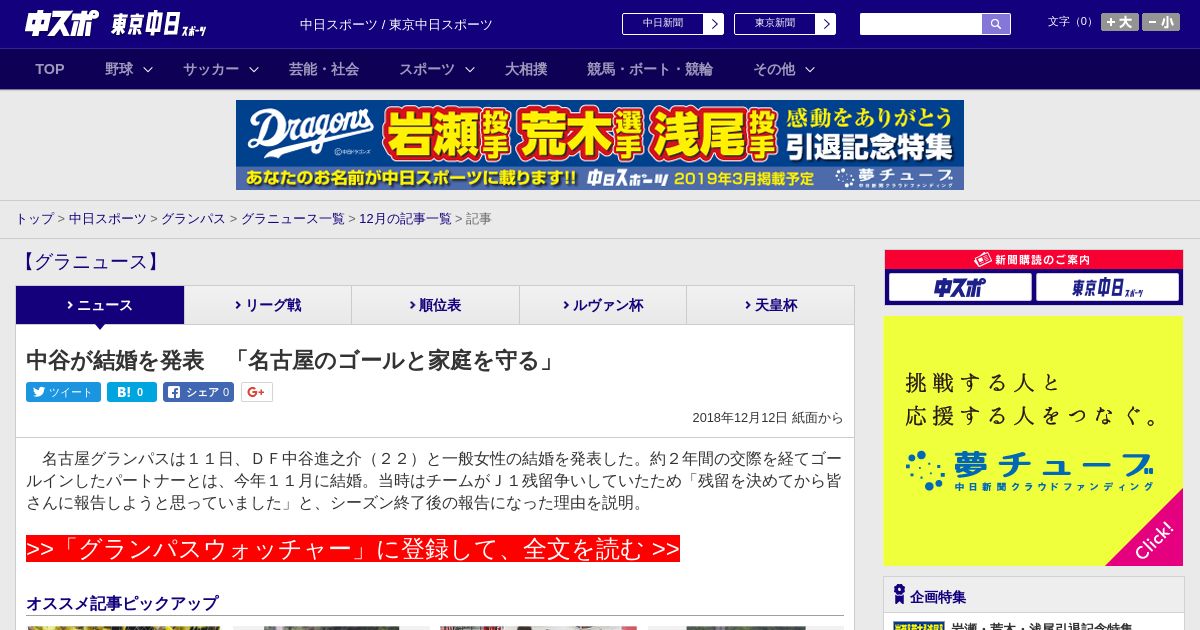1200x630 pixels.
Task: Expand the サッカー menu dropdown
Action: (x=221, y=69)
